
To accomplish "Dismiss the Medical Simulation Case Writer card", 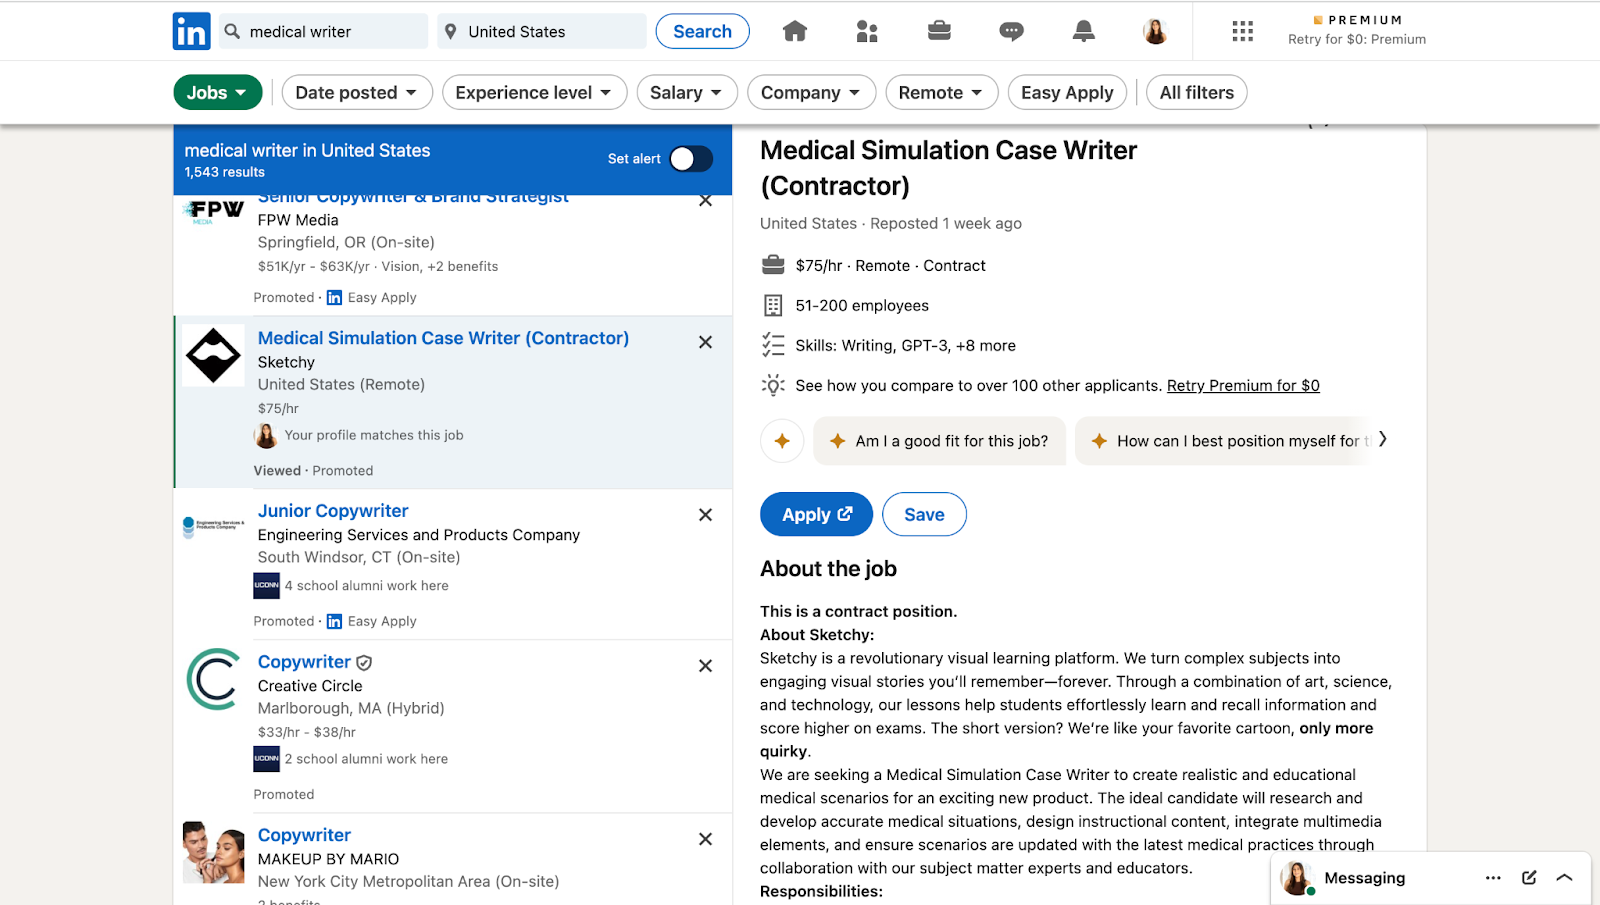I will click(x=705, y=342).
